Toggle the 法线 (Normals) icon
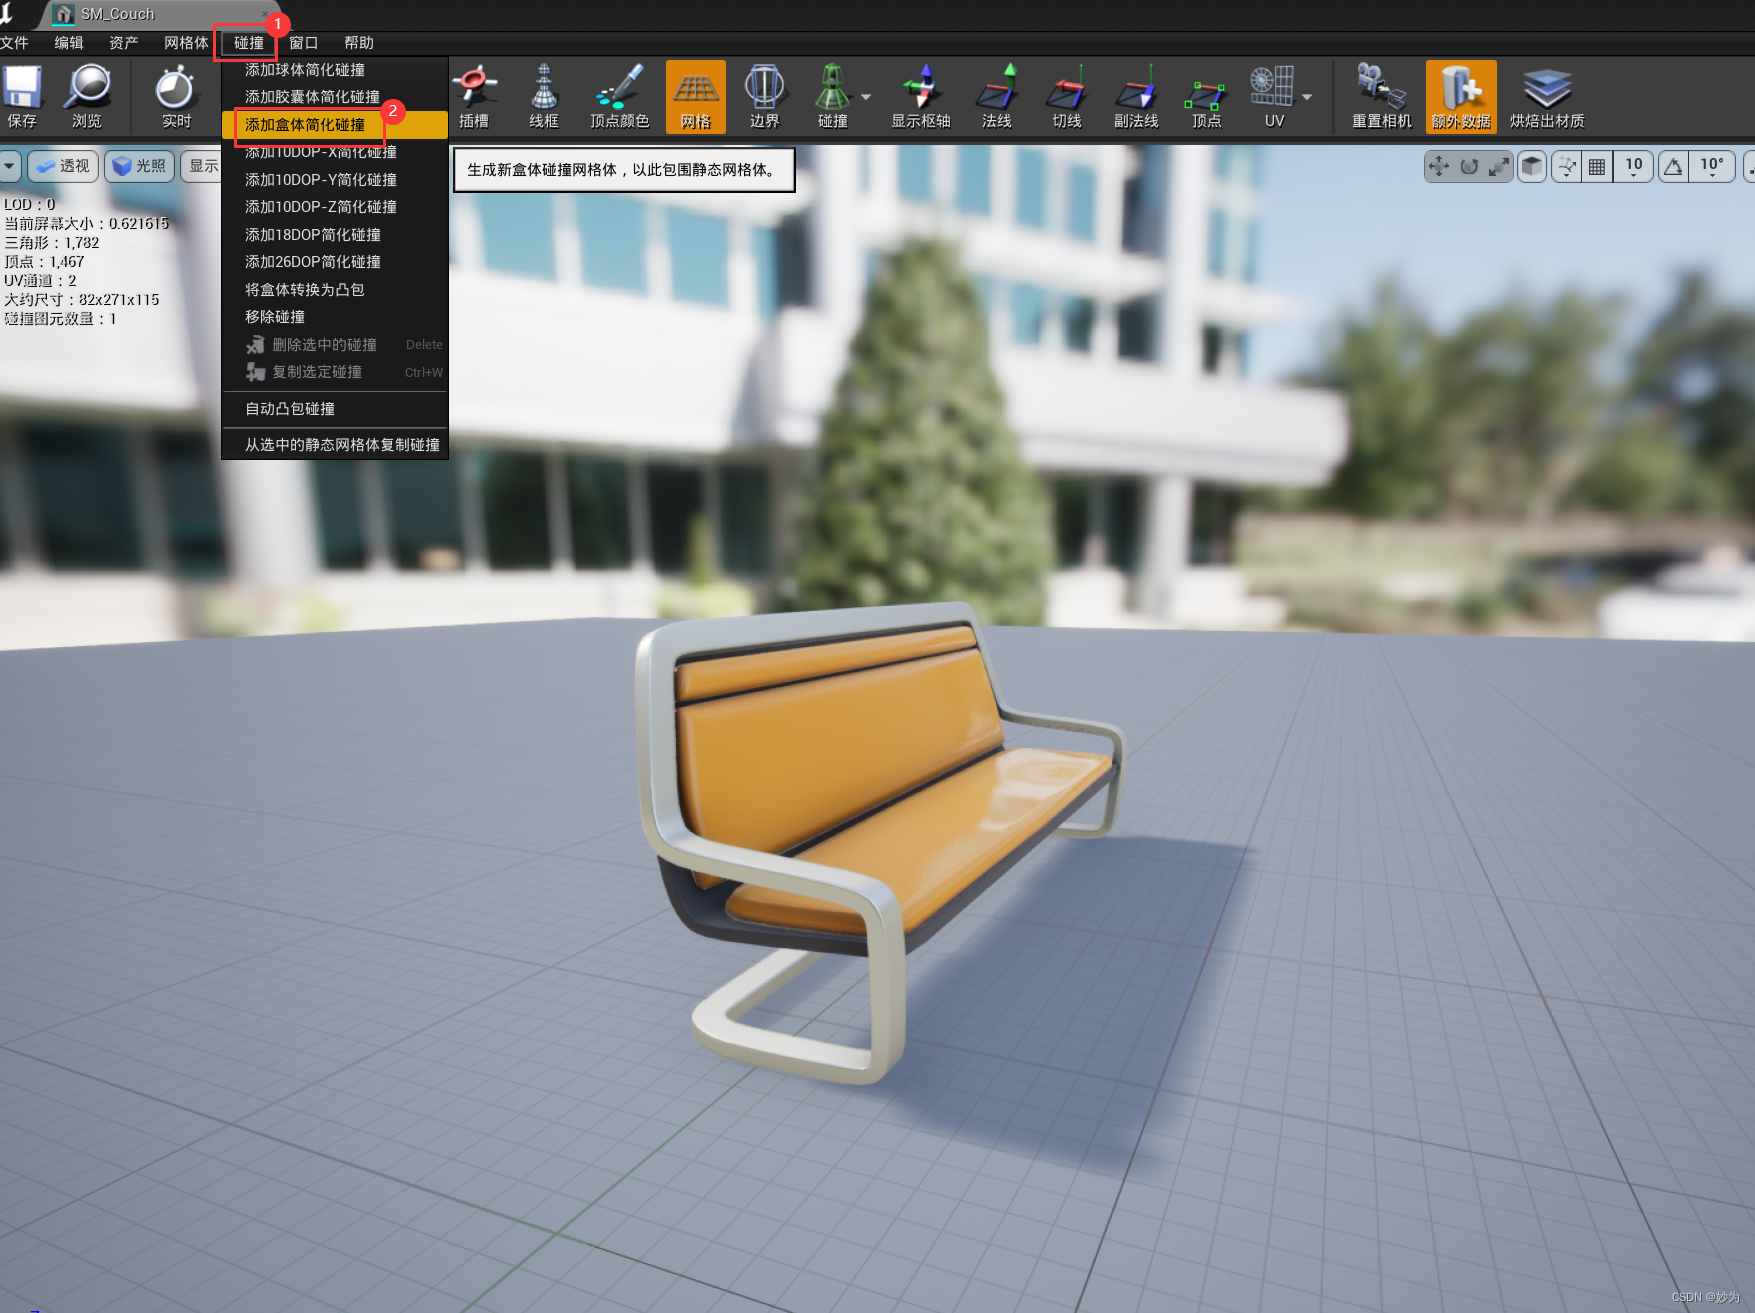The height and width of the screenshot is (1313, 1755). point(997,97)
